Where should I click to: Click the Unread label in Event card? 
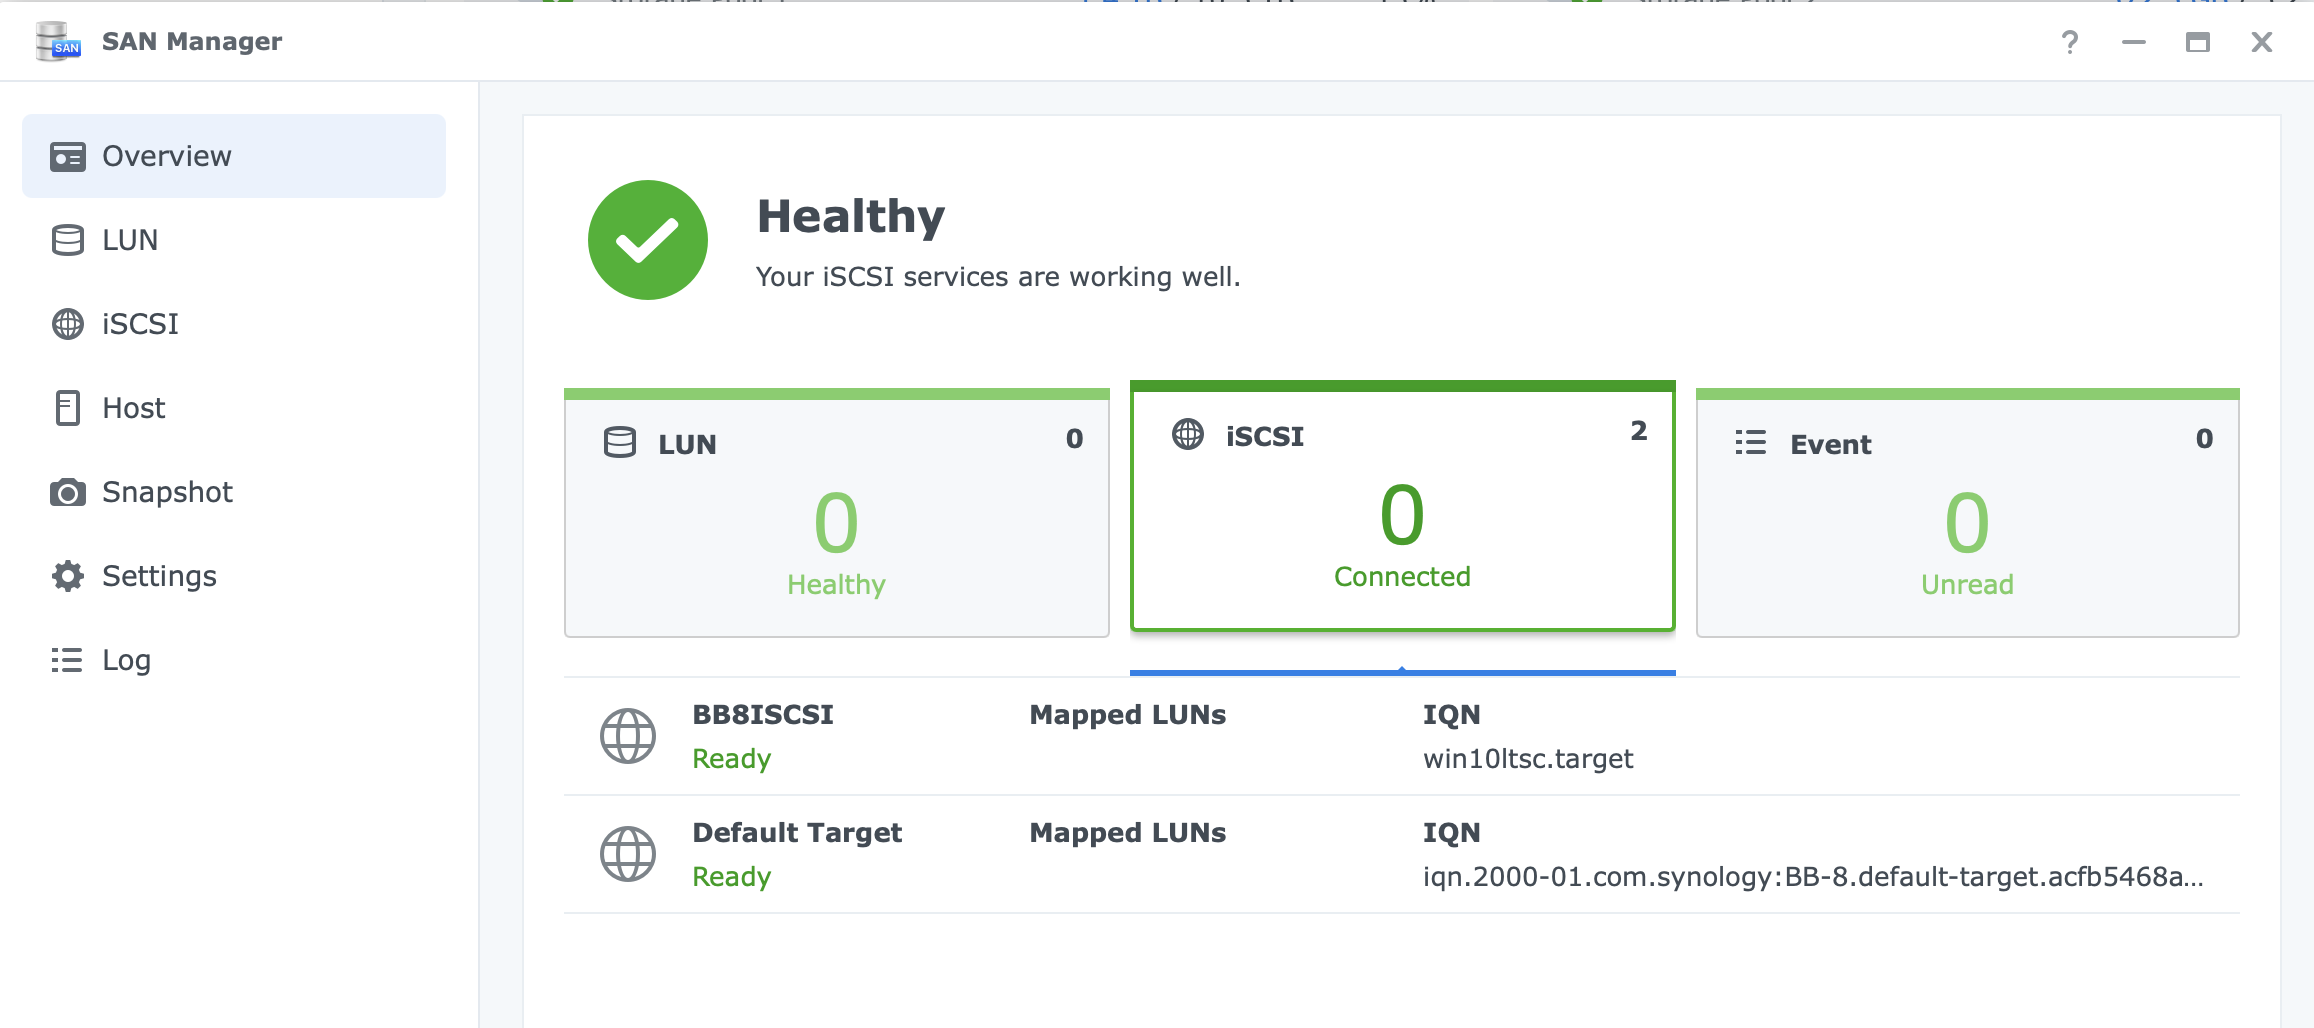click(1967, 585)
